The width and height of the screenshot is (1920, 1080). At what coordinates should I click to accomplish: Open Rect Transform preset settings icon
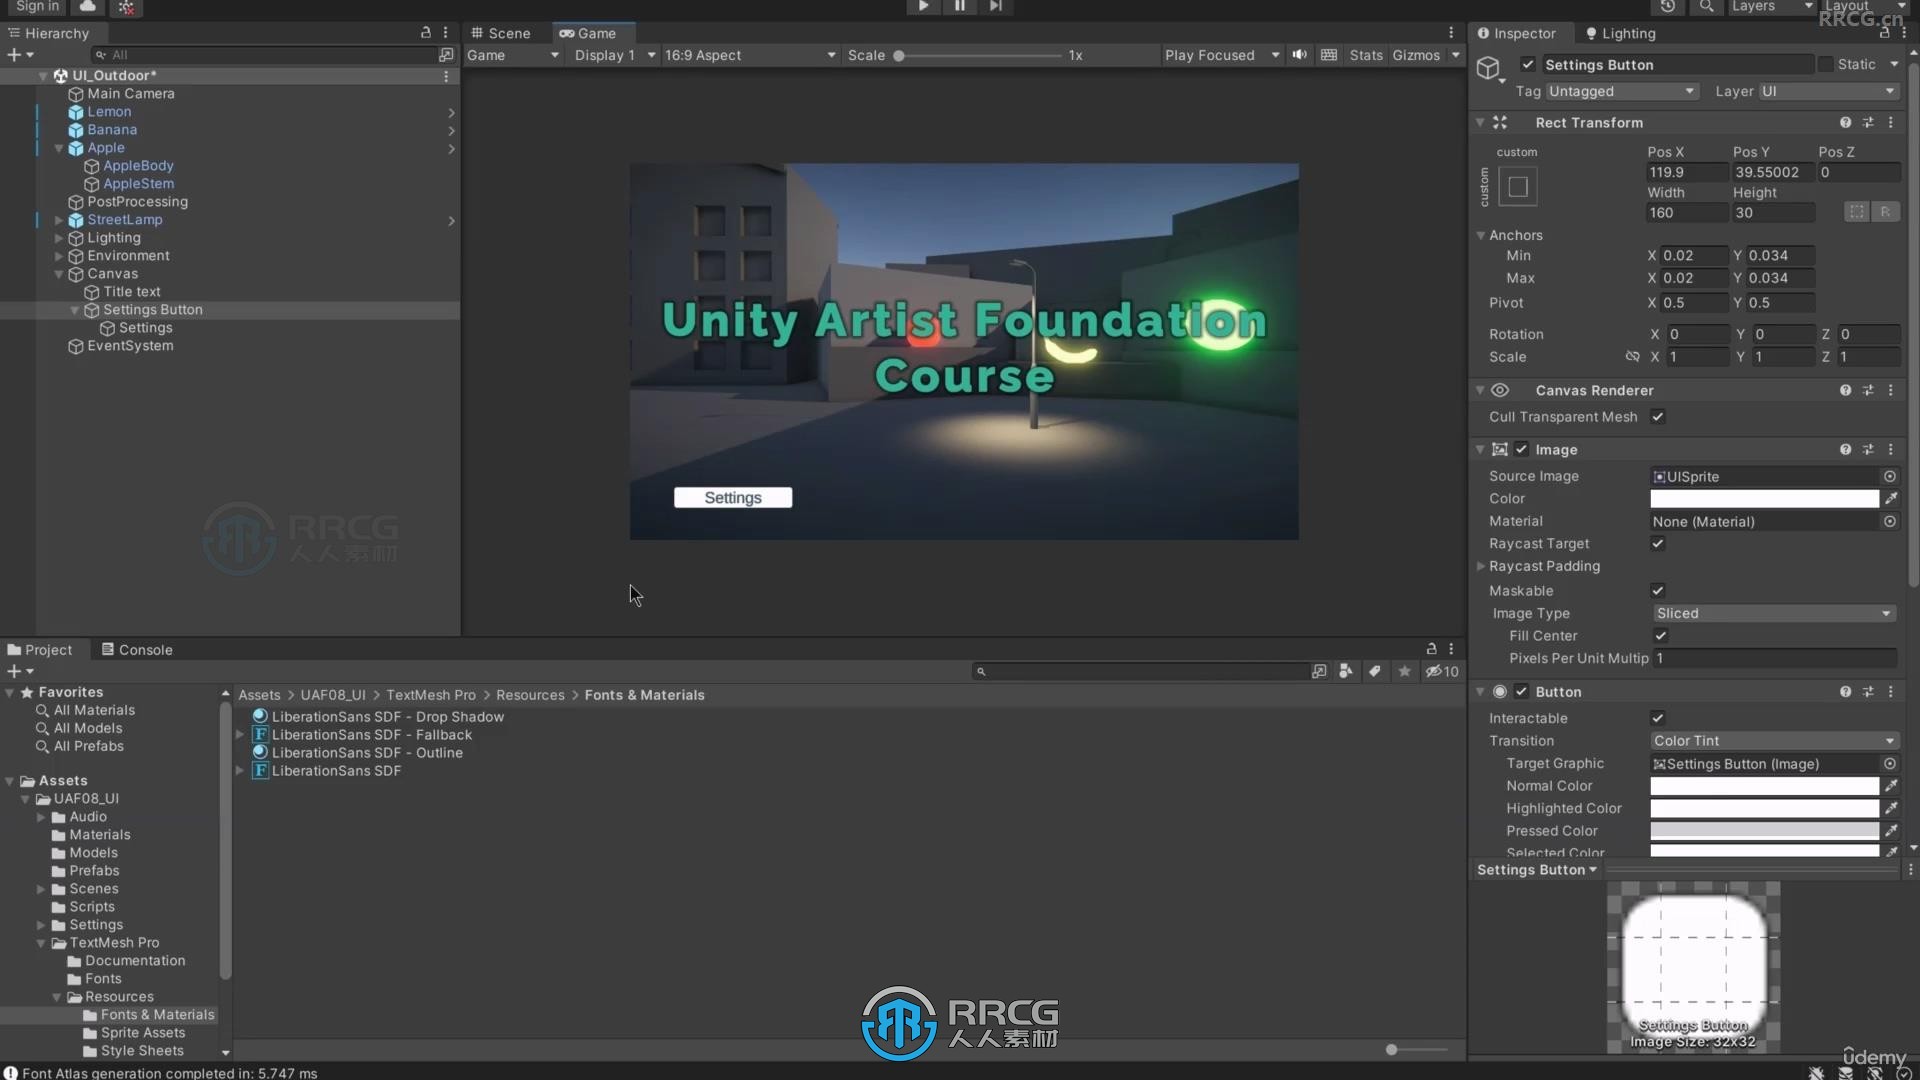1868,122
